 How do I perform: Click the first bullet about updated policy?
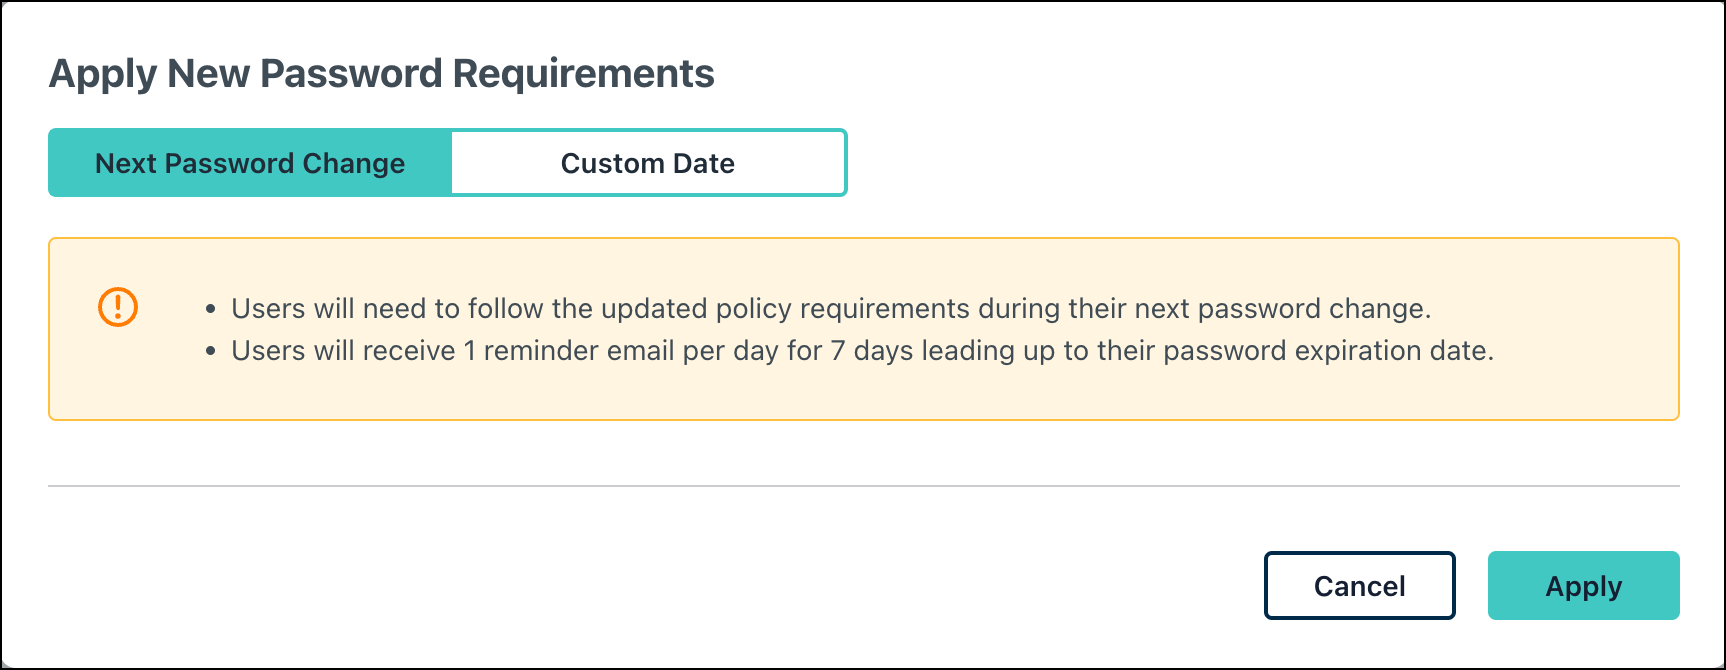(x=830, y=308)
